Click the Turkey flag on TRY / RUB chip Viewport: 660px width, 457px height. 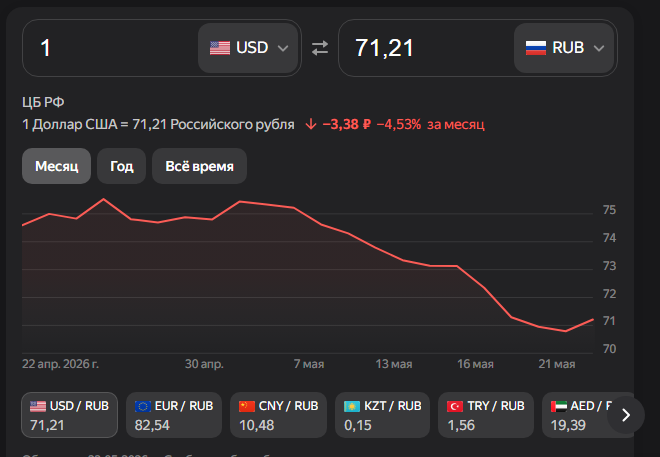pos(455,406)
